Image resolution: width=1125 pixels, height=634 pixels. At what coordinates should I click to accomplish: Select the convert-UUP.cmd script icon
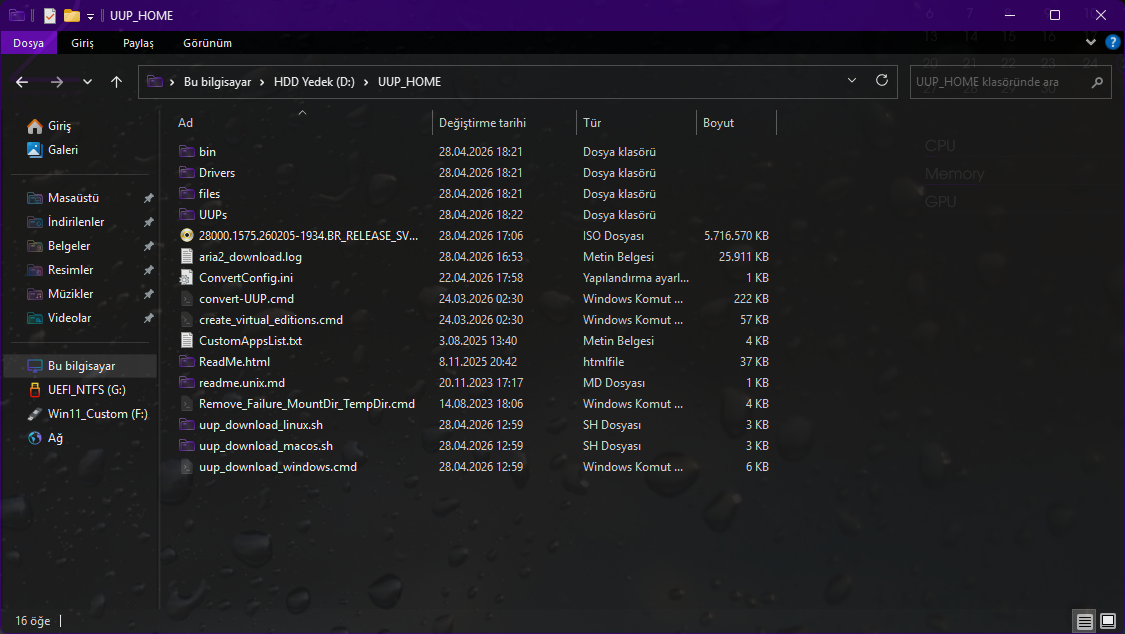point(187,298)
